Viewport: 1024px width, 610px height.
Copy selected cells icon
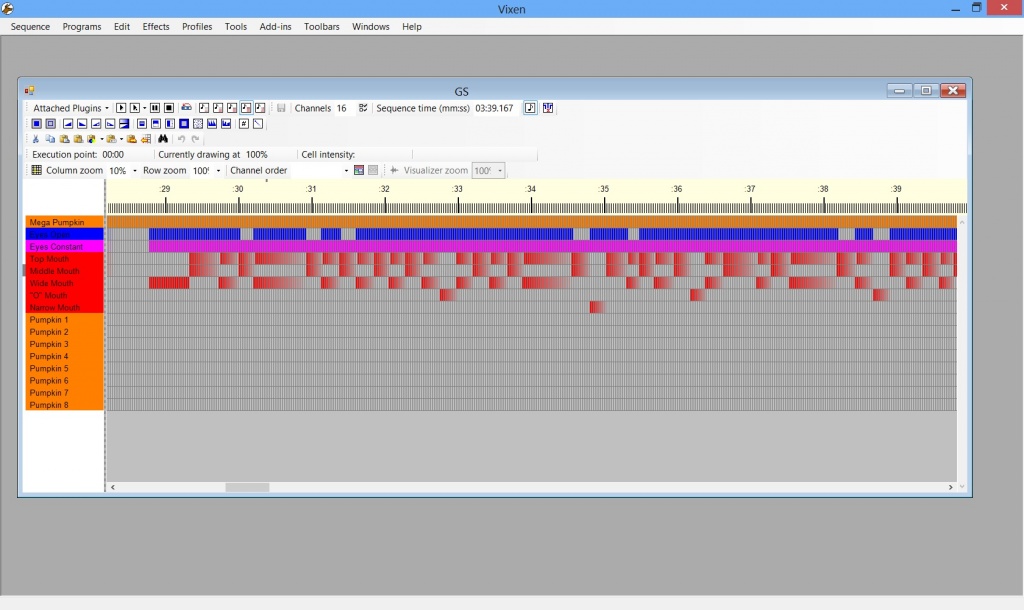point(50,138)
